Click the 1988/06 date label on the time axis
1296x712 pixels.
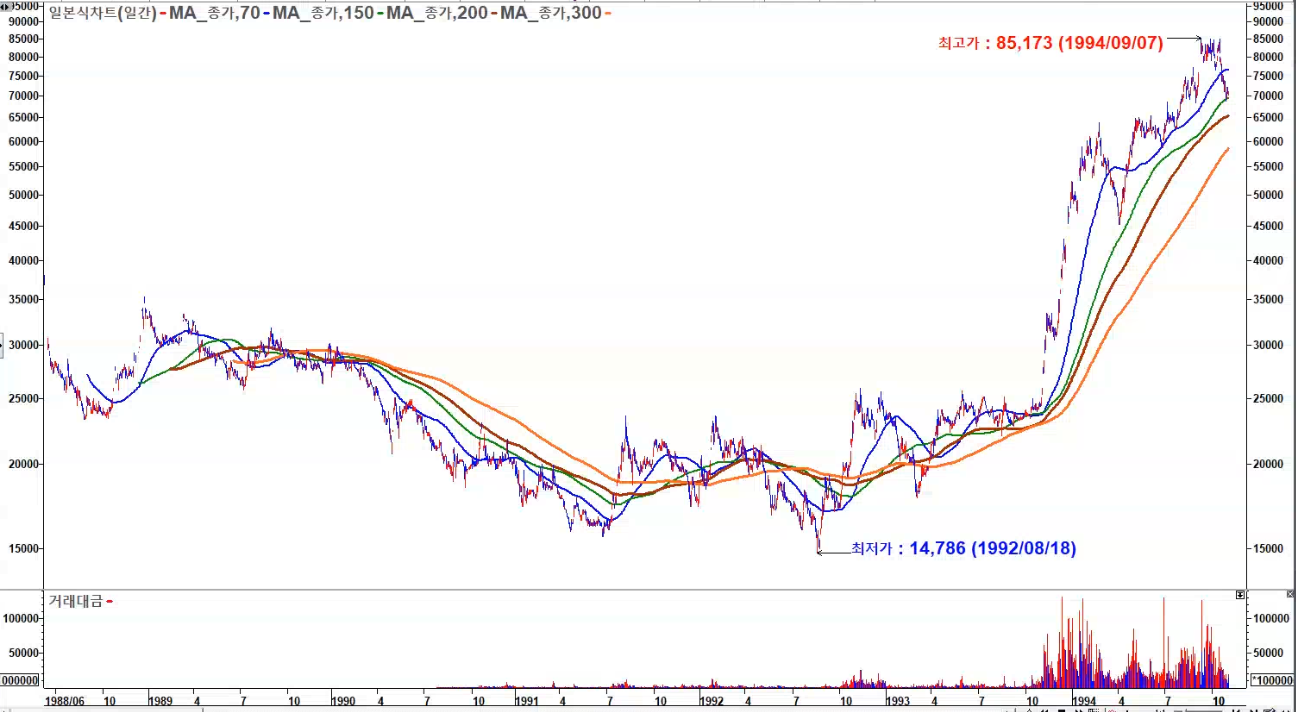coord(67,702)
